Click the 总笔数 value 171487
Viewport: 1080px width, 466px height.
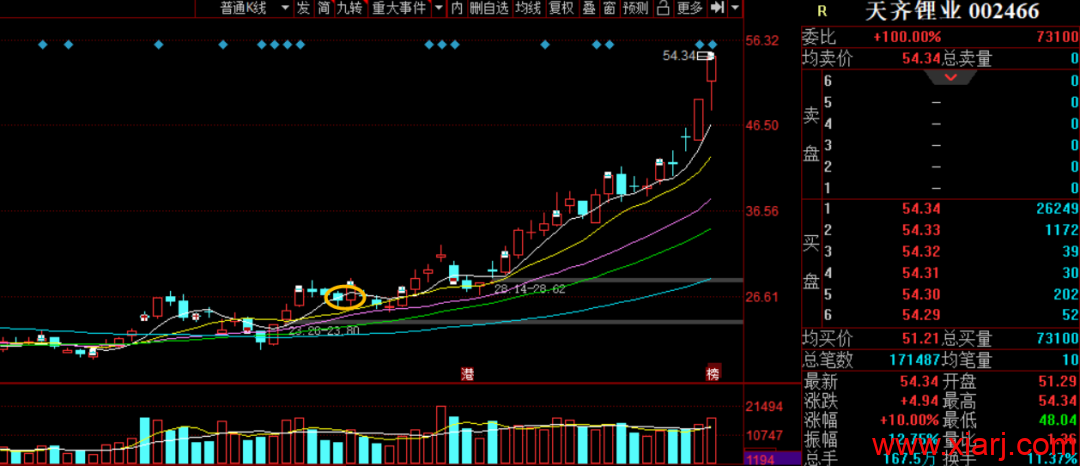tap(915, 359)
